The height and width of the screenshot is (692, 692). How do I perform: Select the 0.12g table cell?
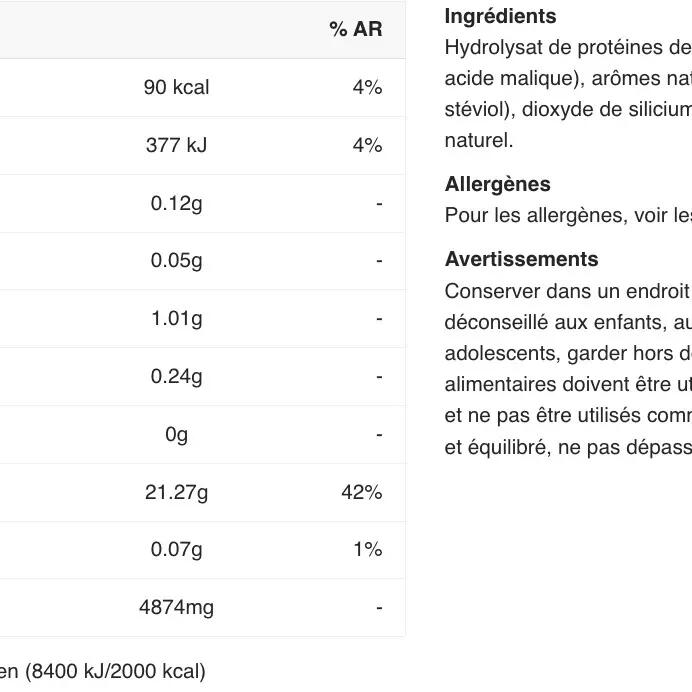(x=176, y=203)
